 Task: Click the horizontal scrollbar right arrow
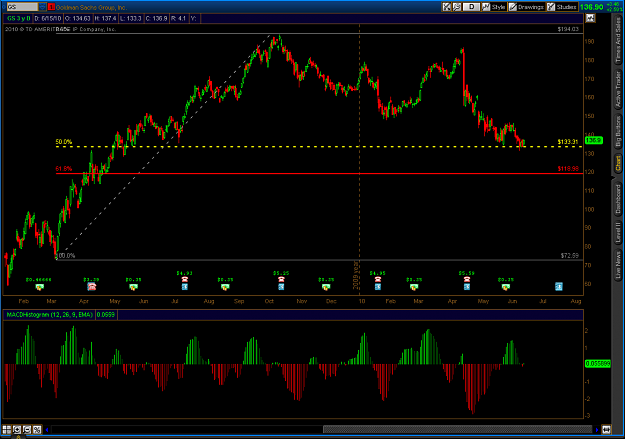(596, 430)
